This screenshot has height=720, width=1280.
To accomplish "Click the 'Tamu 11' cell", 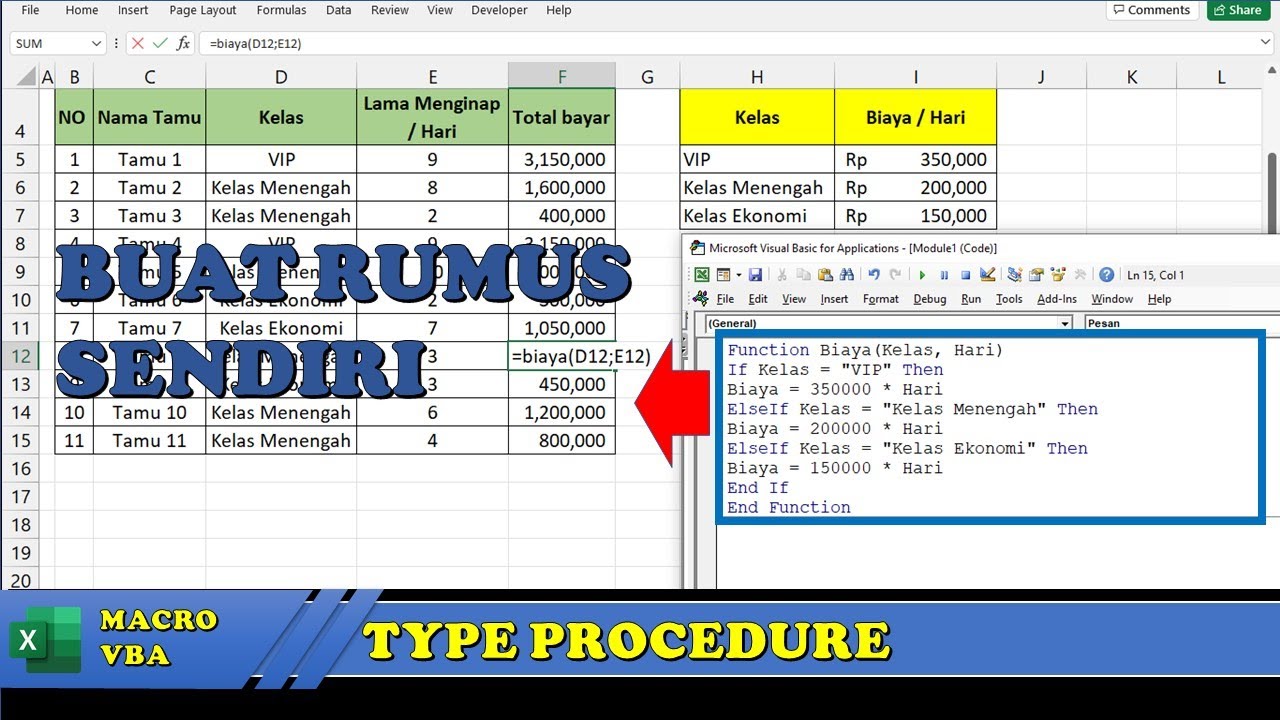I will pyautogui.click(x=150, y=441).
